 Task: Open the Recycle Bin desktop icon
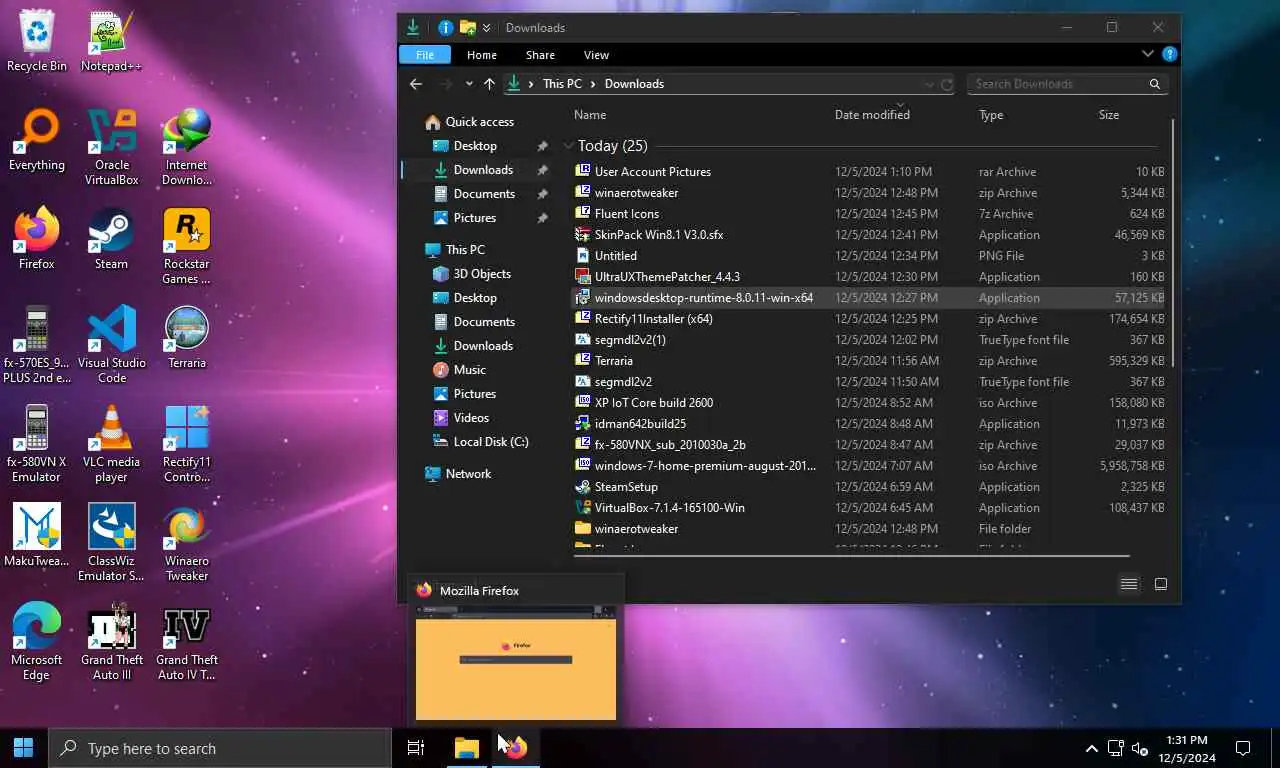click(37, 42)
